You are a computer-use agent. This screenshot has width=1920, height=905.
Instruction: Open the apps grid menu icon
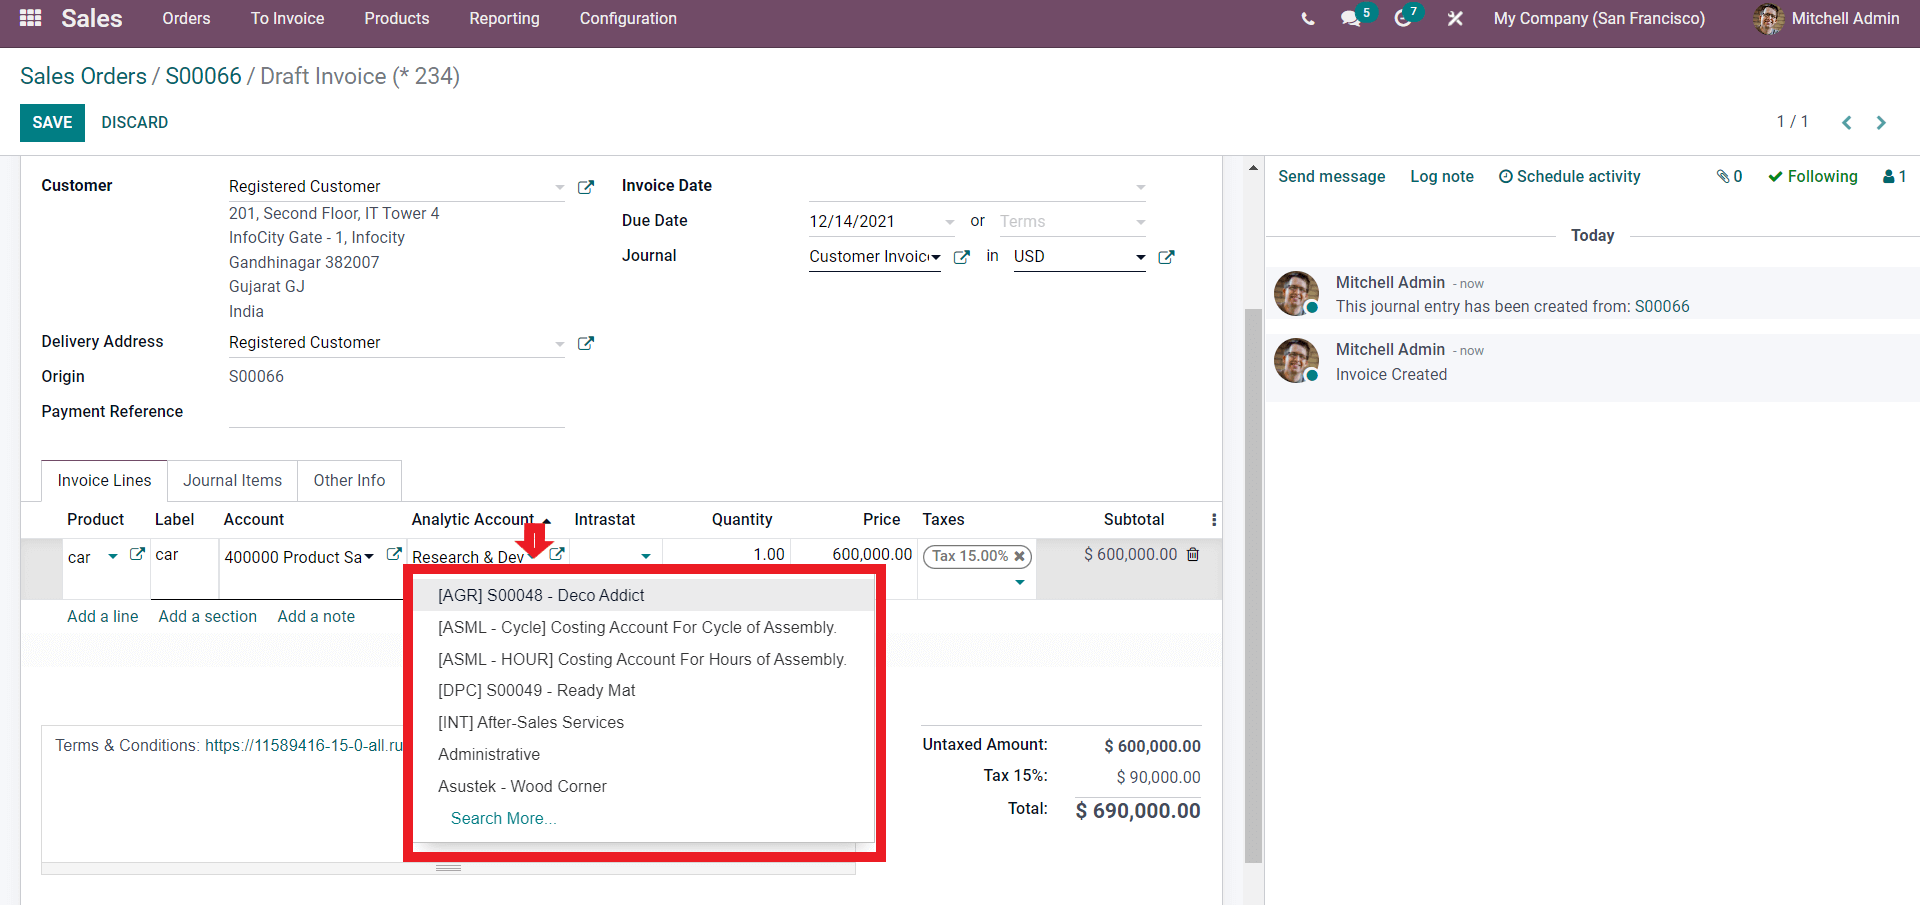pos(30,18)
